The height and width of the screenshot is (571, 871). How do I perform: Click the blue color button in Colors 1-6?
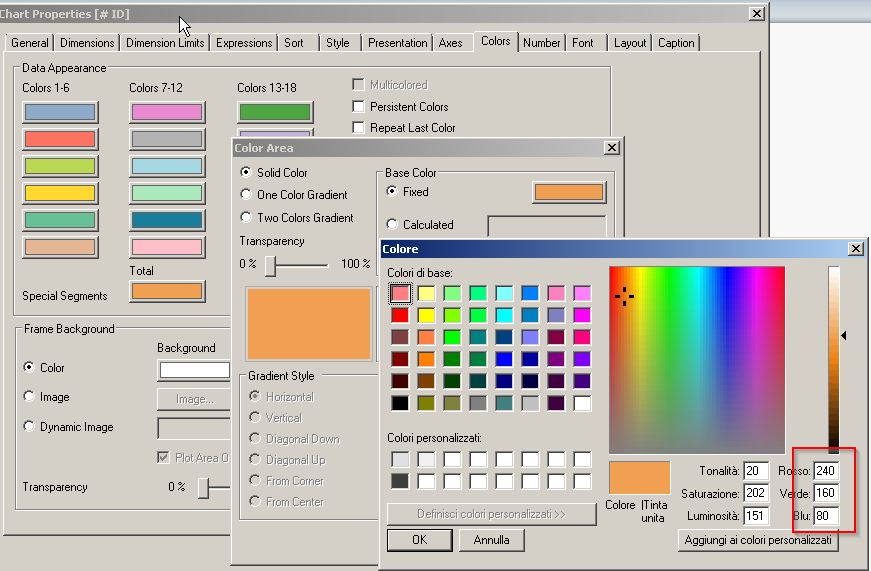pyautogui.click(x=60, y=112)
